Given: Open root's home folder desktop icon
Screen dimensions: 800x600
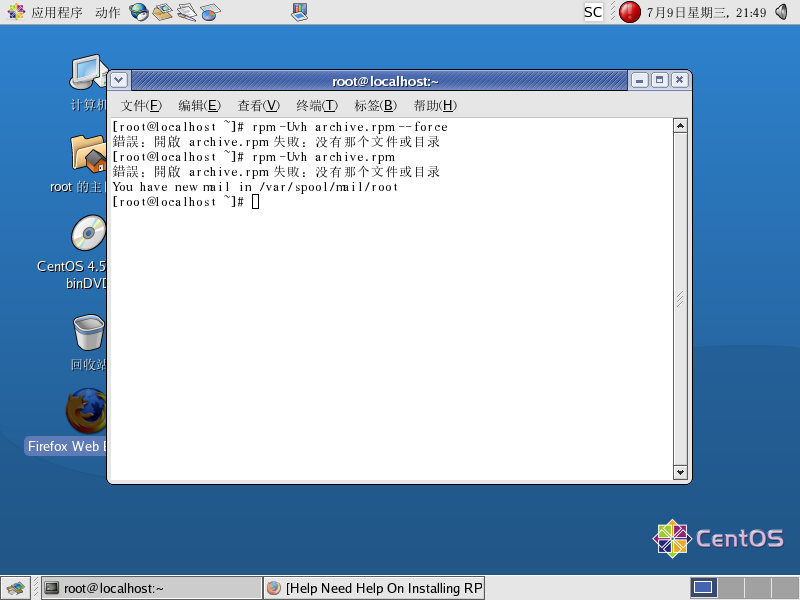Looking at the screenshot, I should (x=88, y=155).
